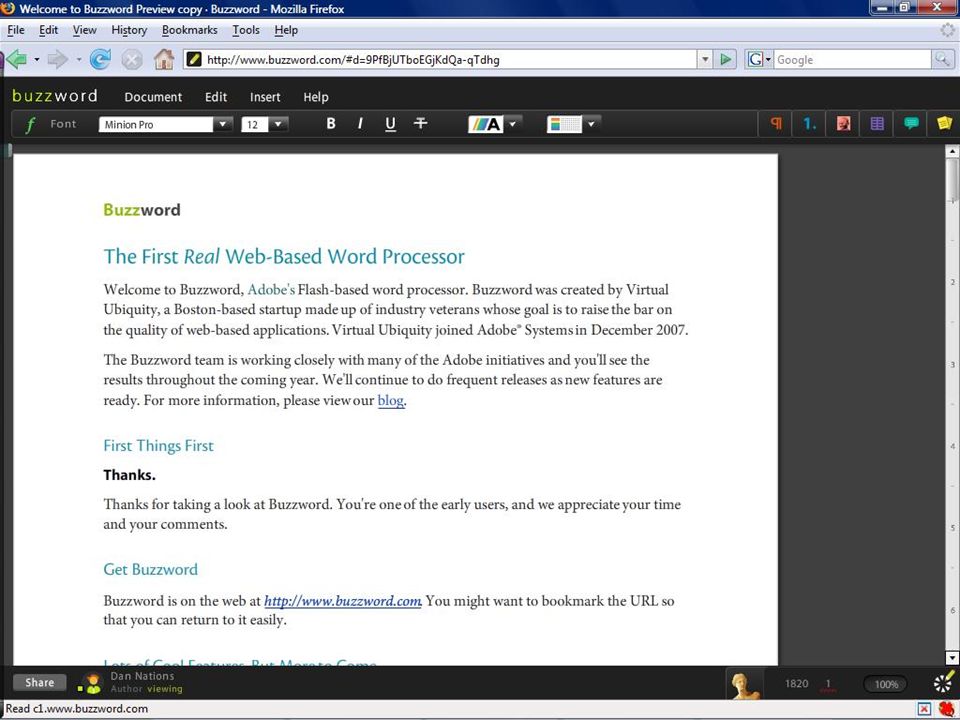Click the buzzword logo
The width and height of the screenshot is (960, 720).
(55, 96)
